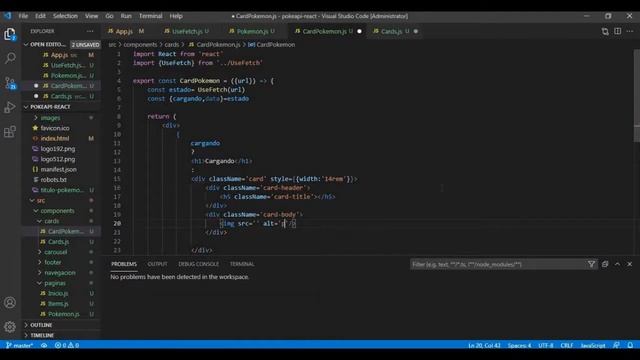The height and width of the screenshot is (360, 640).
Task: Switch to the Terminal panel tab
Action: [x=242, y=264]
